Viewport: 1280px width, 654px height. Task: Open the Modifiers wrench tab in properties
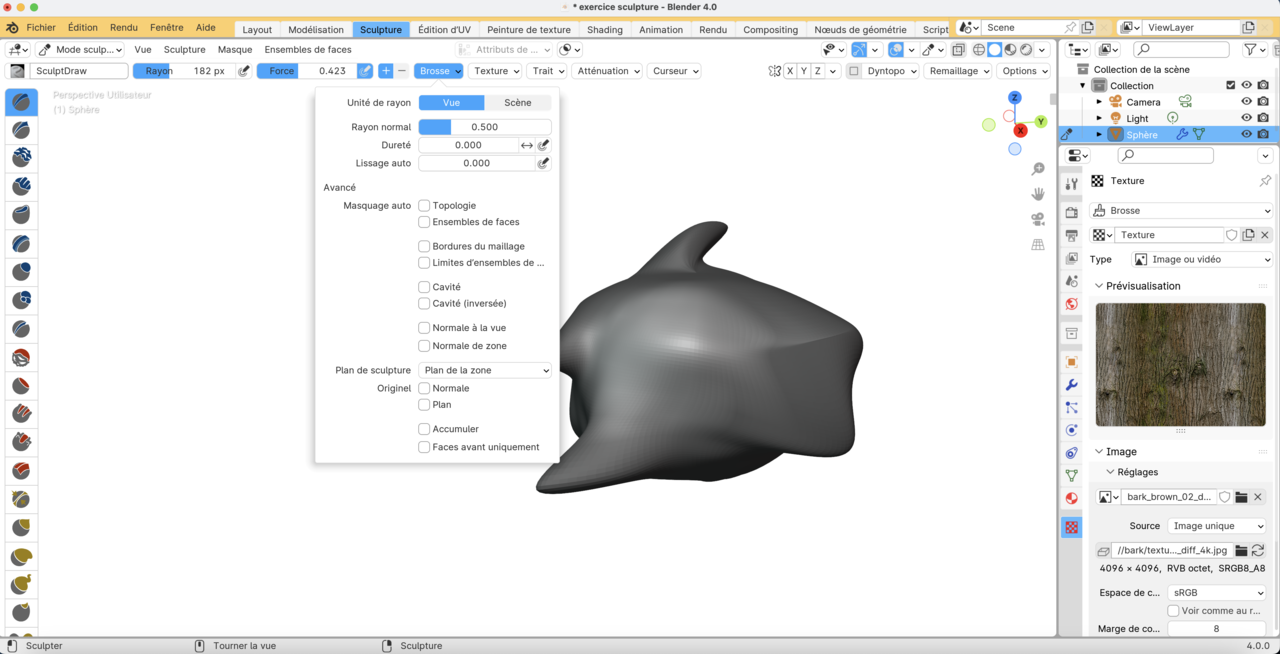1071,385
